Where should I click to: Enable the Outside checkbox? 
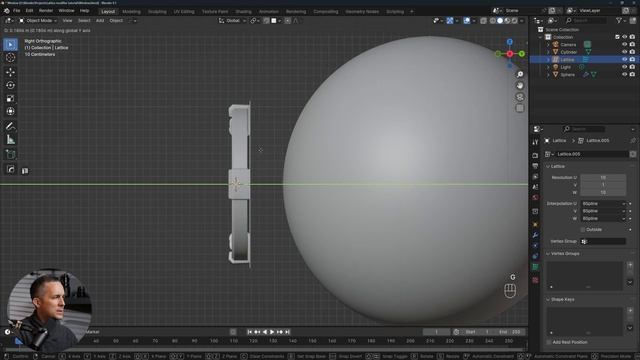point(583,230)
